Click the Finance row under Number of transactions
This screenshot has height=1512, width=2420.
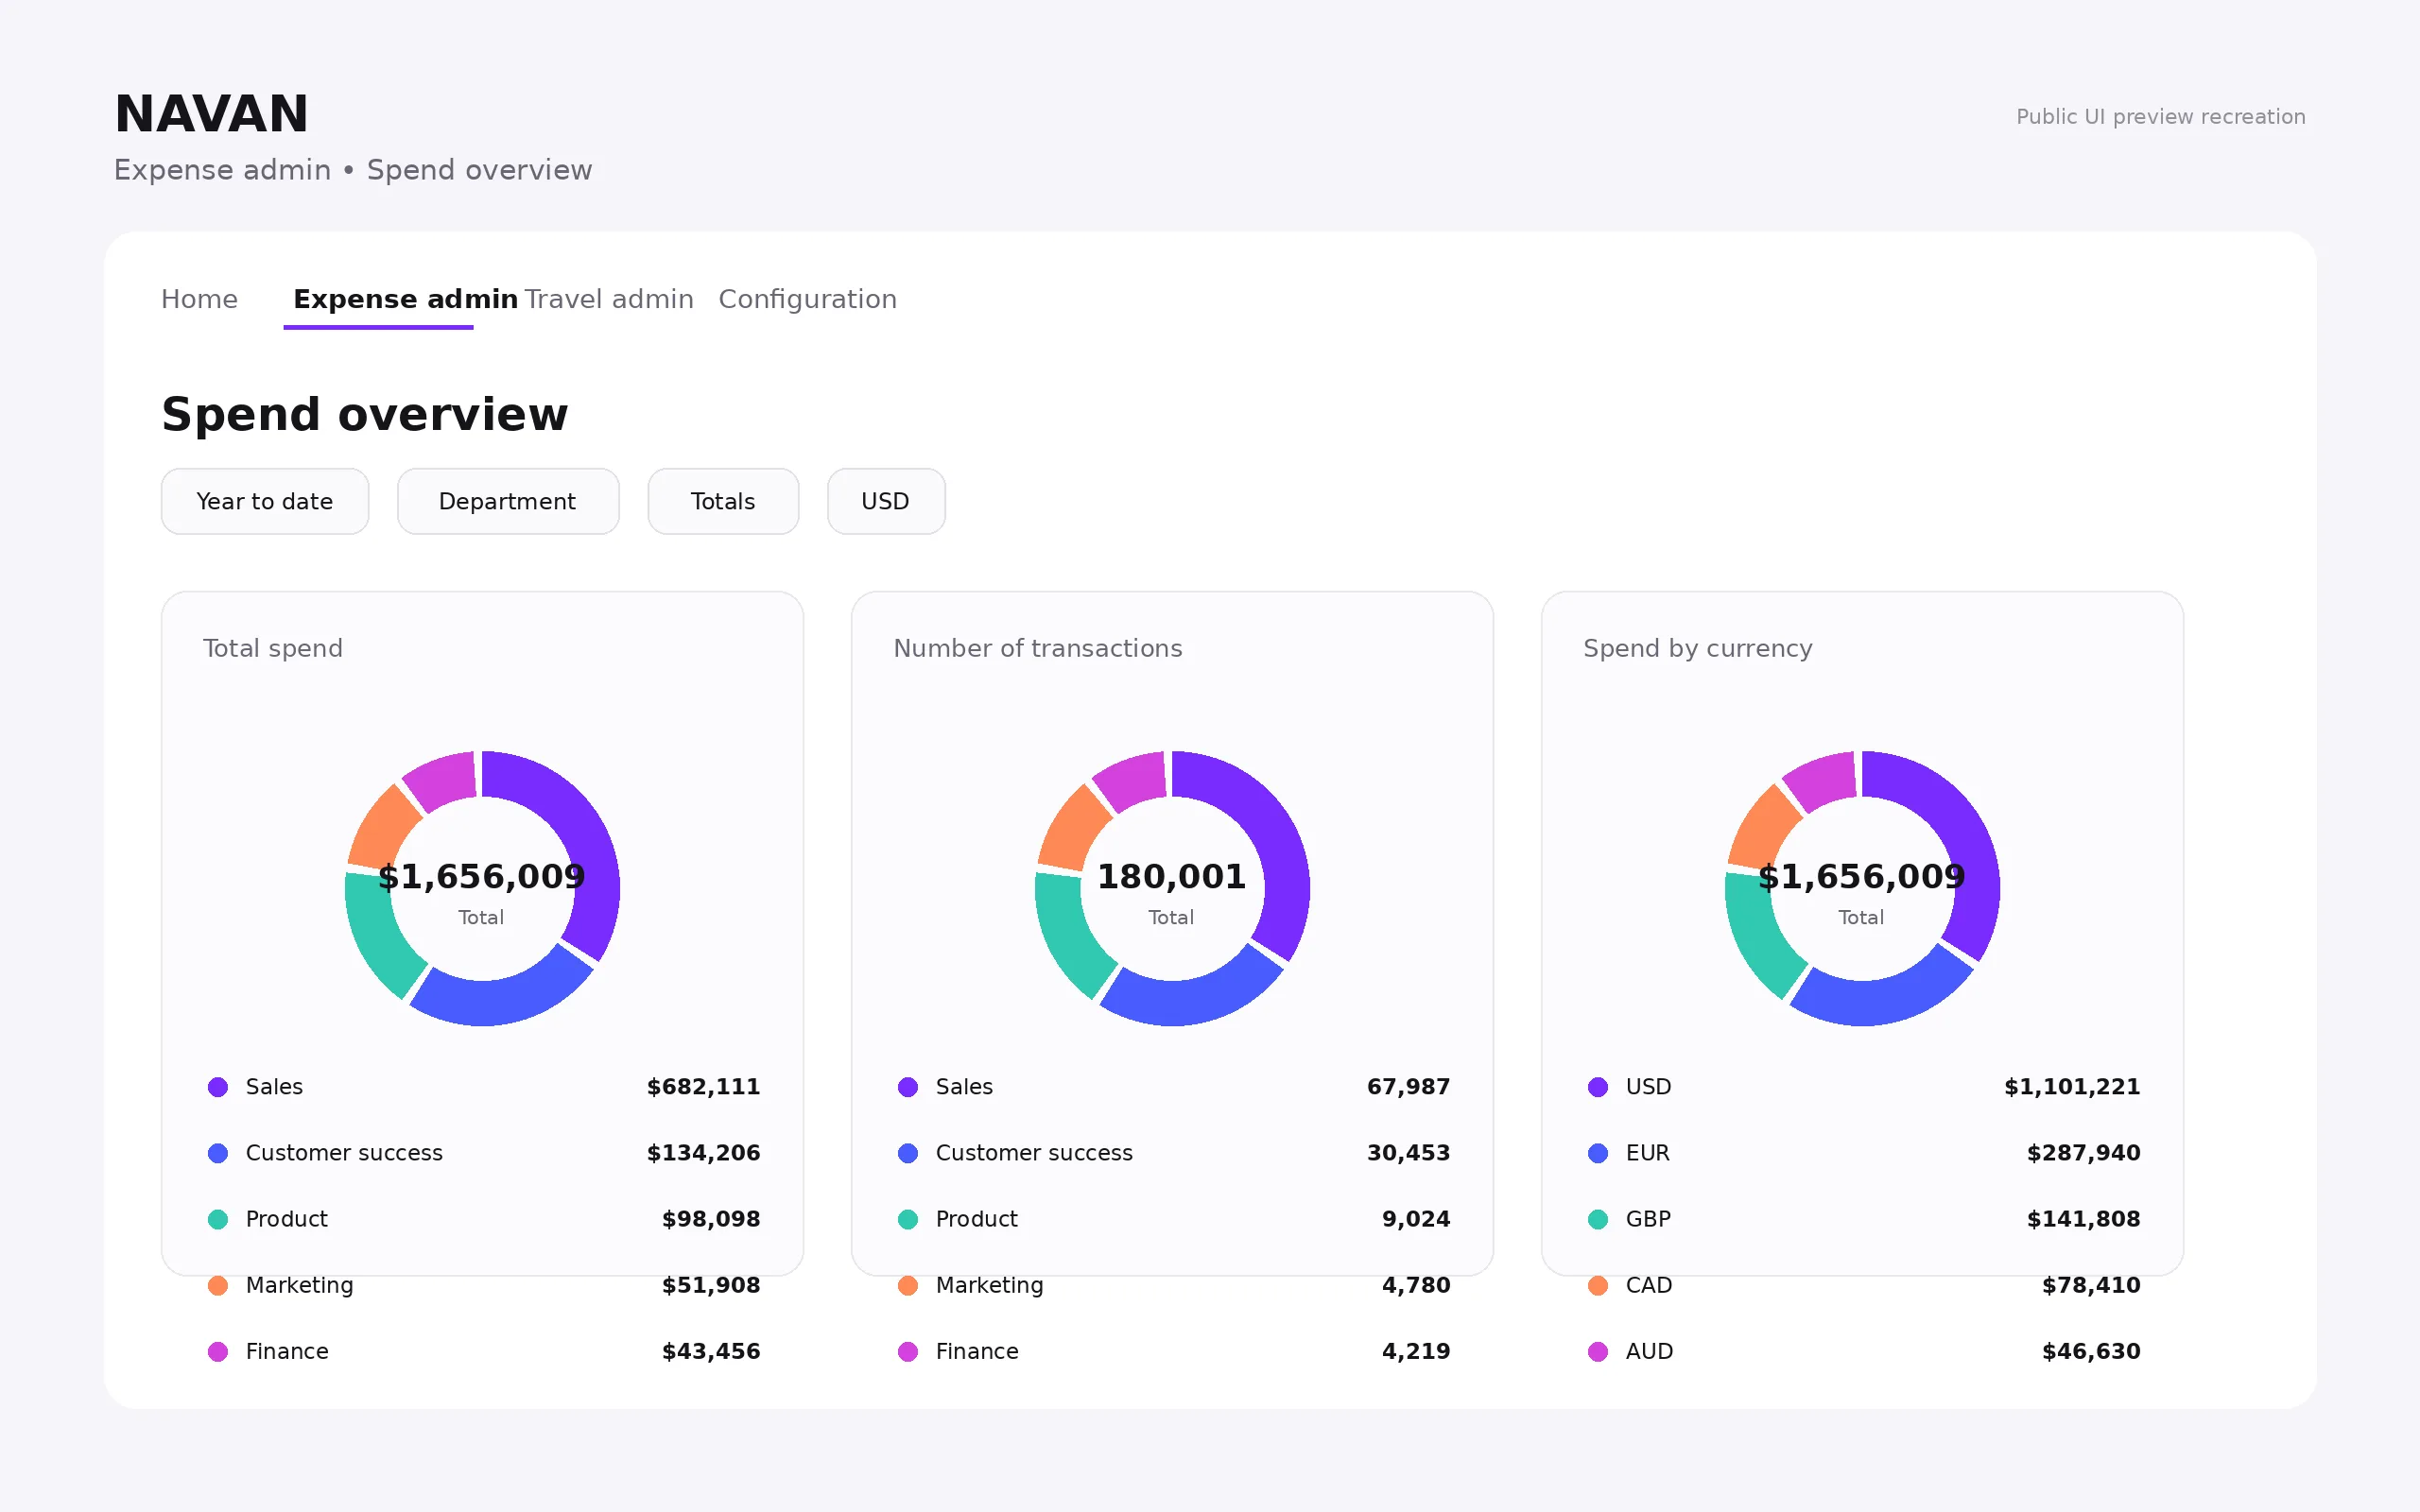click(1173, 1351)
